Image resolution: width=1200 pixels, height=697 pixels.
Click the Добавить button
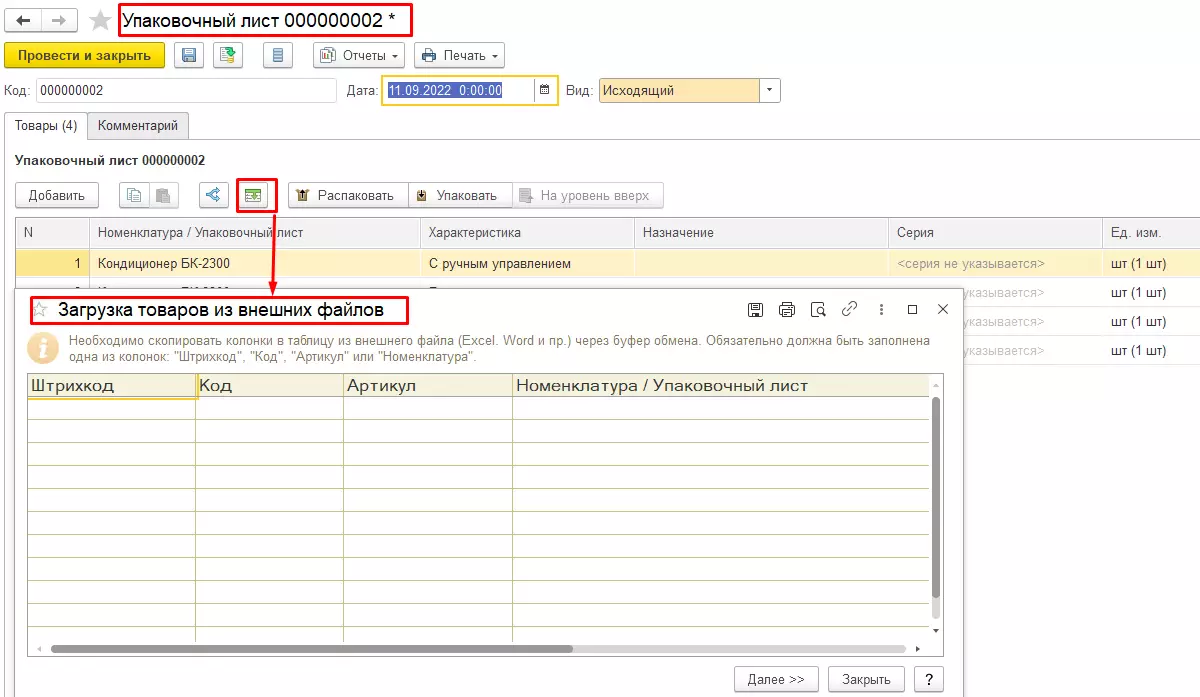(x=57, y=195)
